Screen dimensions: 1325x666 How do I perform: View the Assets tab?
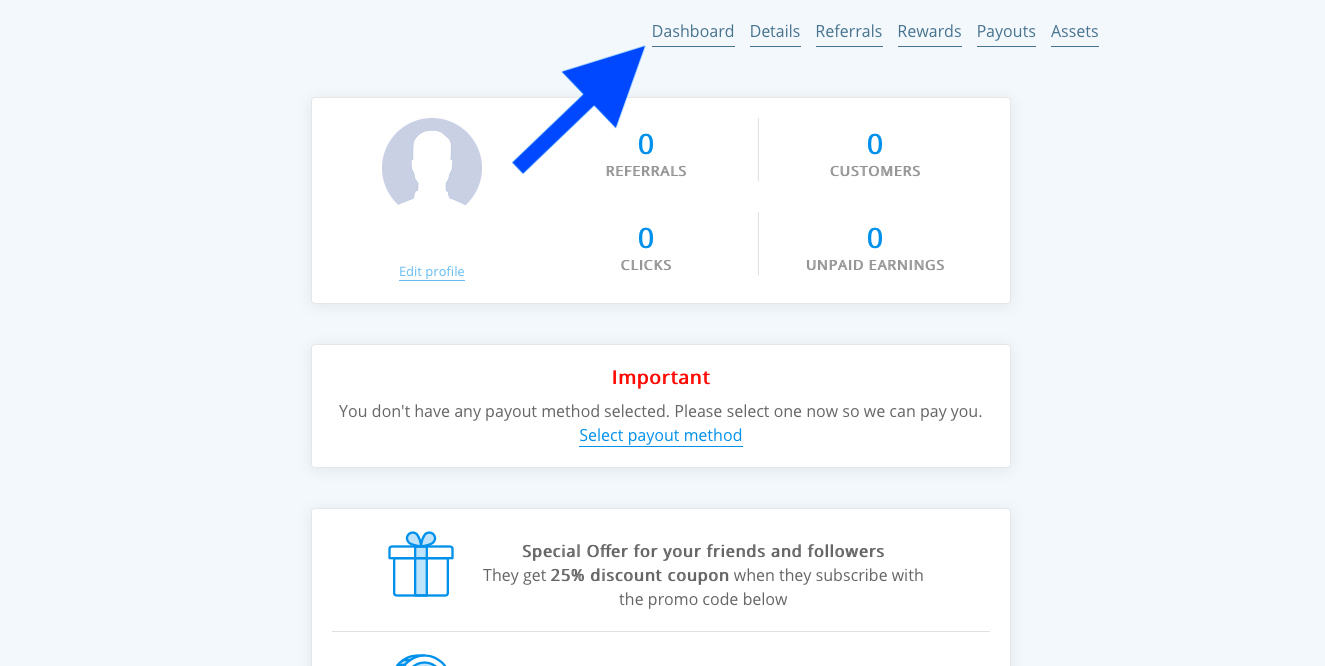(1075, 32)
